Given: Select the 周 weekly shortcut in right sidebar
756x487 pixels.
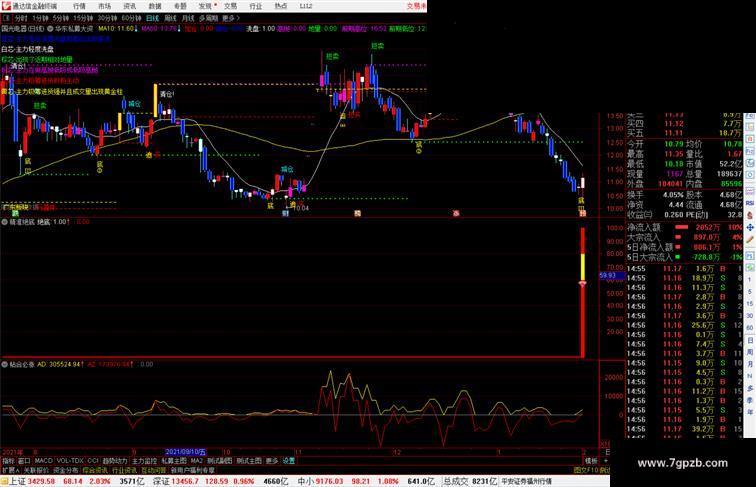Looking at the screenshot, I should 750,352.
